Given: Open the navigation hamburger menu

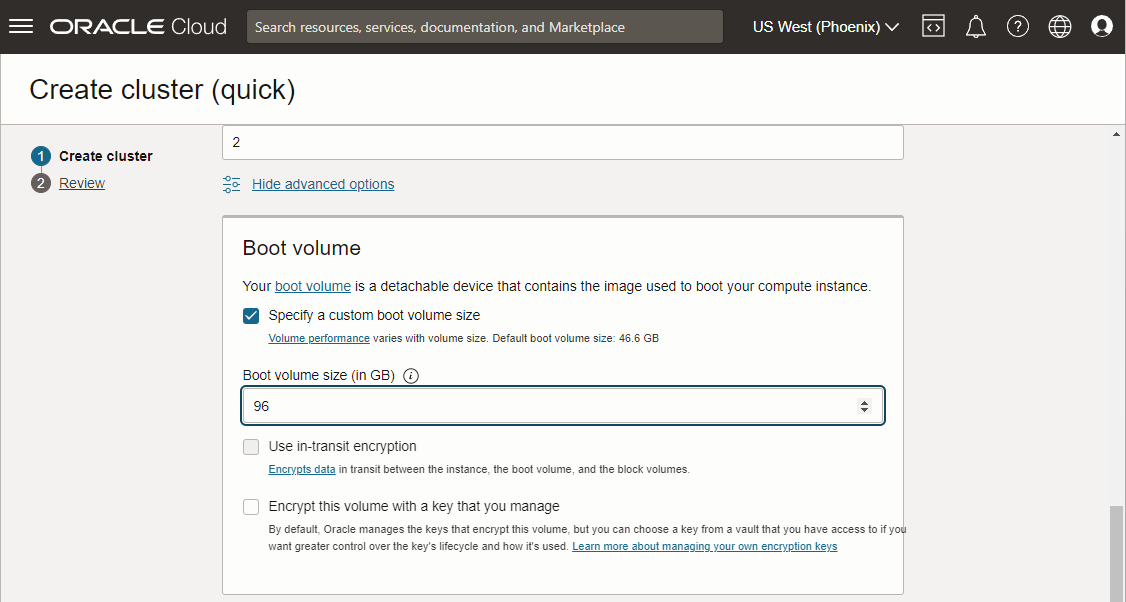Looking at the screenshot, I should (x=21, y=25).
